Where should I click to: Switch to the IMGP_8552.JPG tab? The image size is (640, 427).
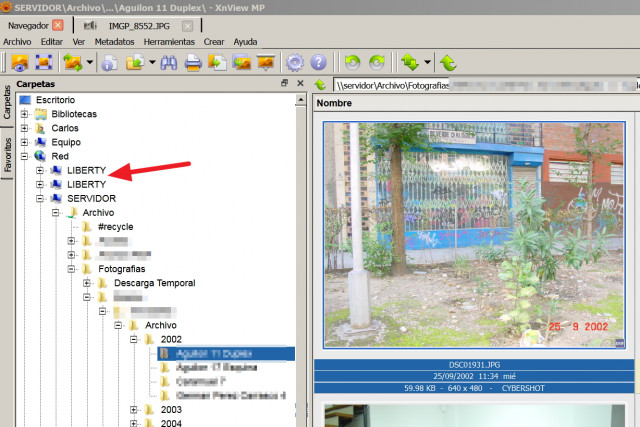pyautogui.click(x=139, y=26)
